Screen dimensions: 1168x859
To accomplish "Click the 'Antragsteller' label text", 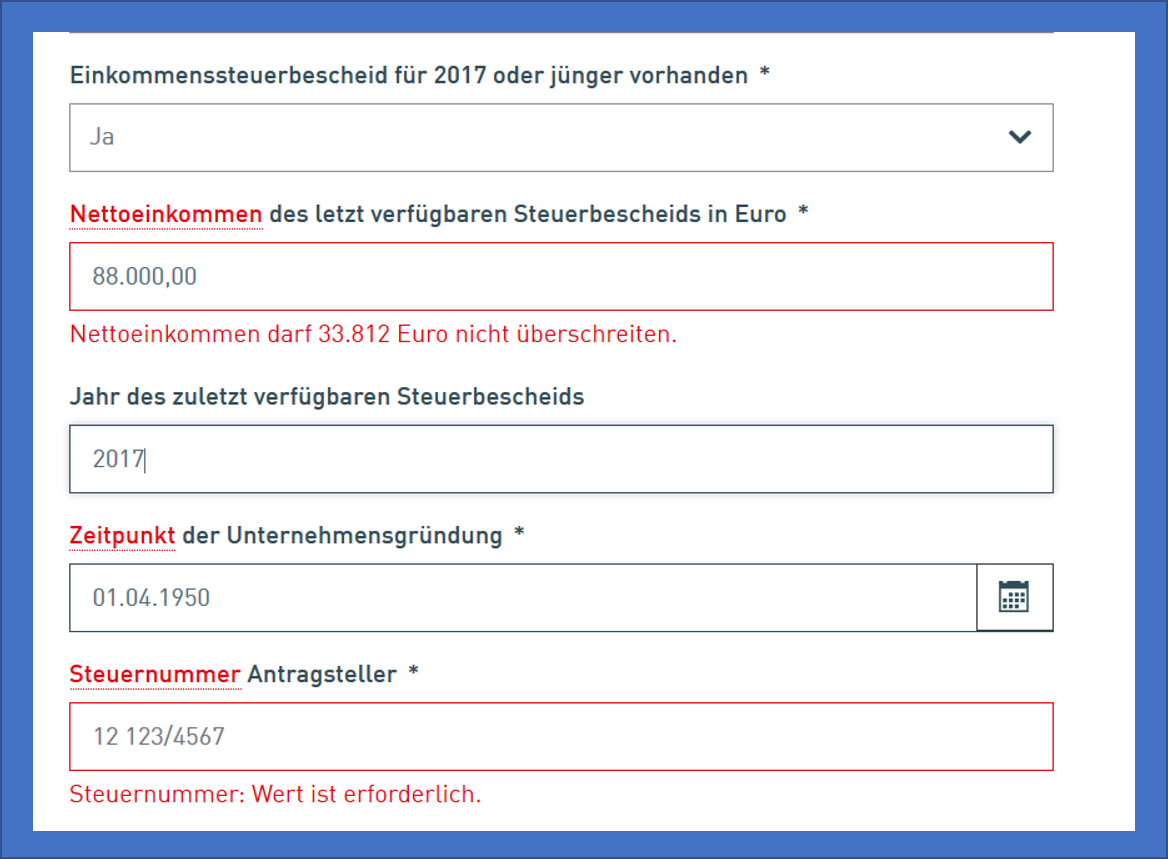I will pyautogui.click(x=322, y=675).
